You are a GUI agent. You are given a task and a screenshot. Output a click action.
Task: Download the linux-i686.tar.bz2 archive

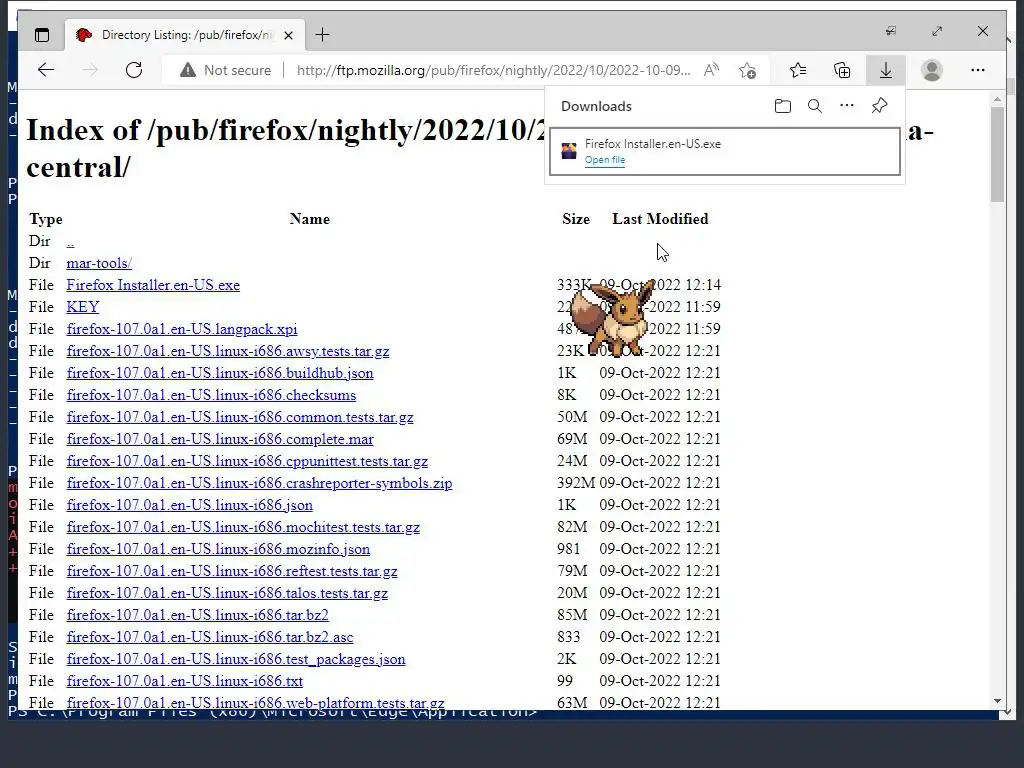tap(197, 615)
